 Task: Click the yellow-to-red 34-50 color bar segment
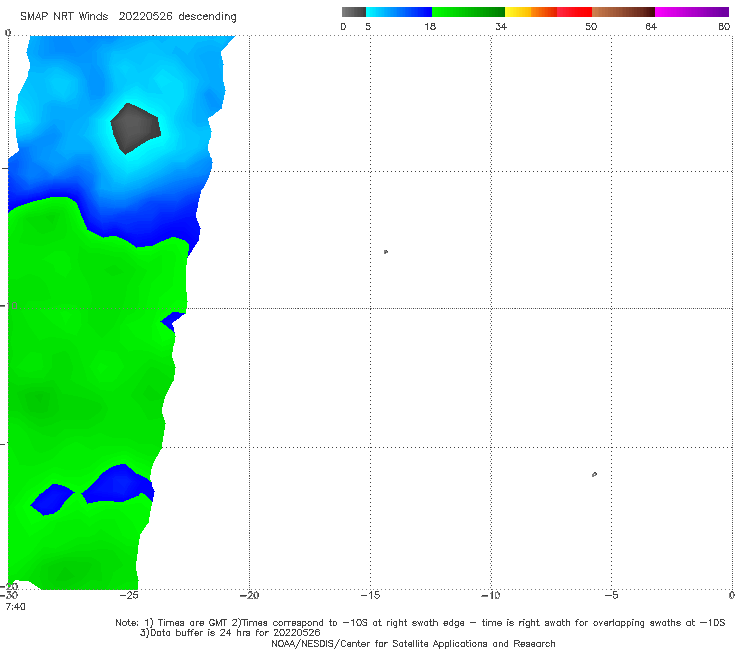pos(548,12)
